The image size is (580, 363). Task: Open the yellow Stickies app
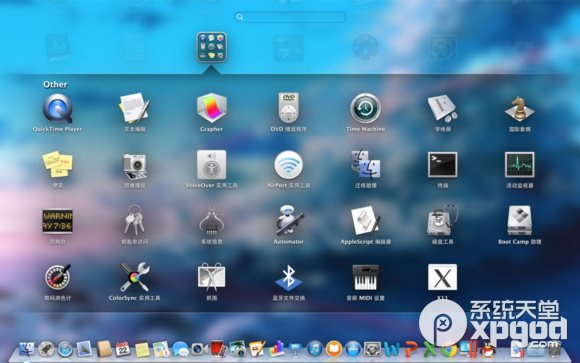(57, 164)
